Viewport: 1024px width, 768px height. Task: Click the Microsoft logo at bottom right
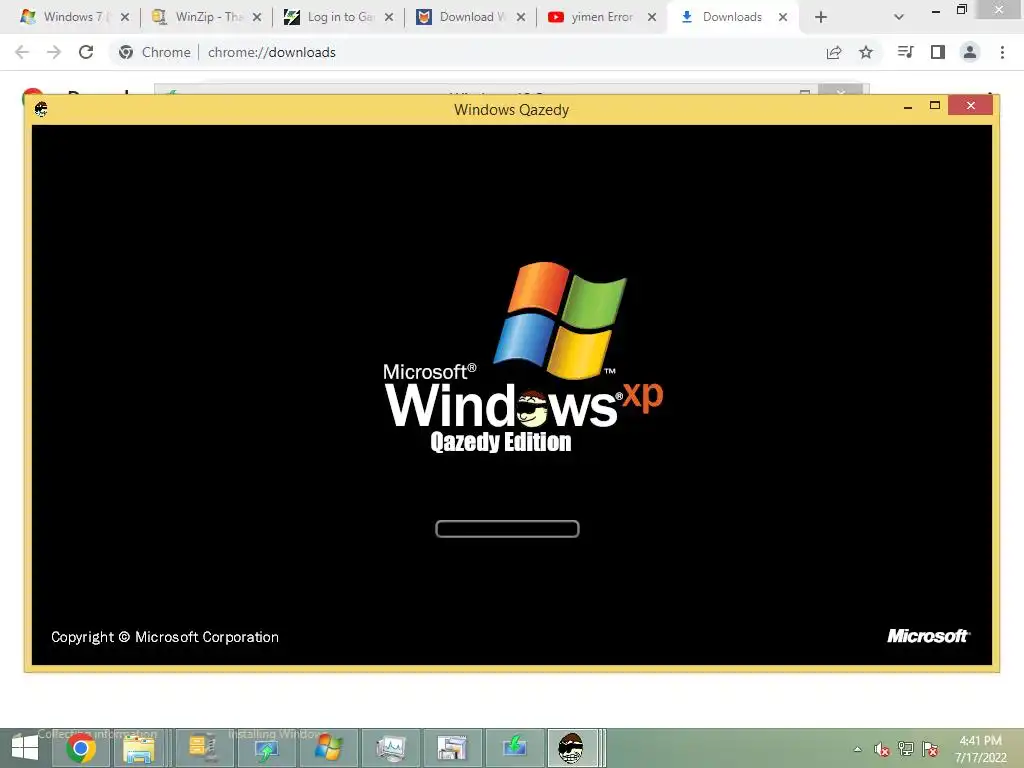click(x=928, y=636)
